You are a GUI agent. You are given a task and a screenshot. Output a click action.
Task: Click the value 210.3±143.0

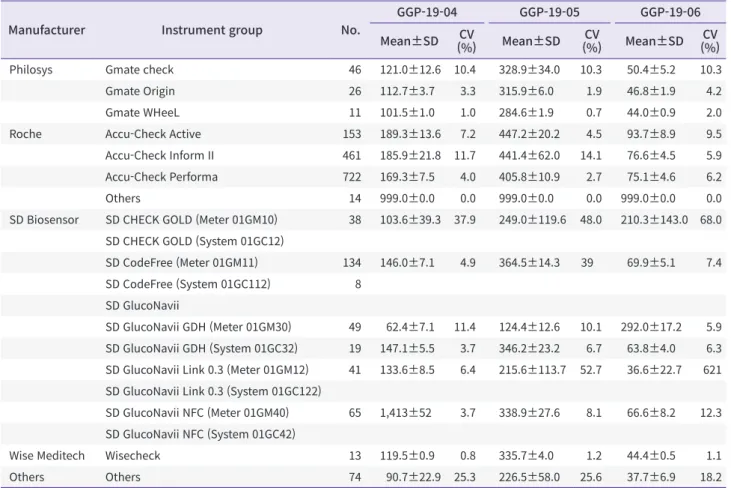[x=654, y=220]
